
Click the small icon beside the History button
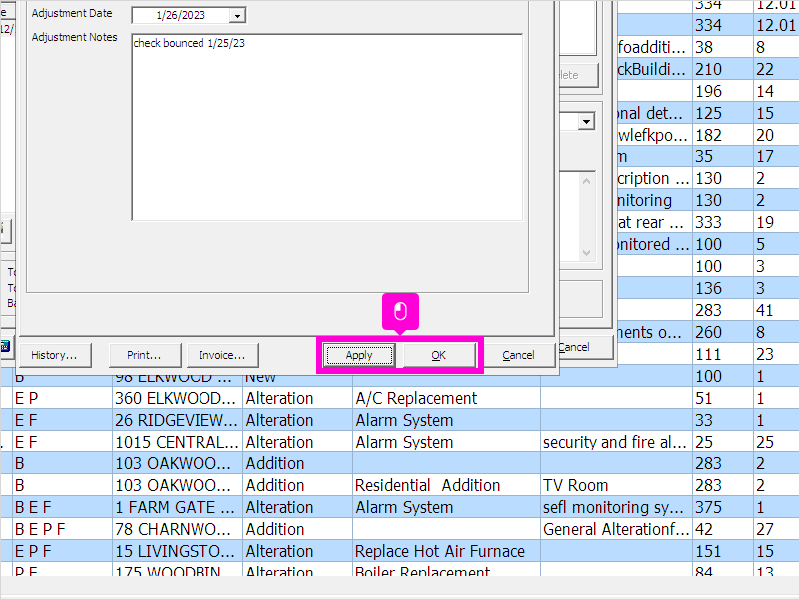pos(5,347)
